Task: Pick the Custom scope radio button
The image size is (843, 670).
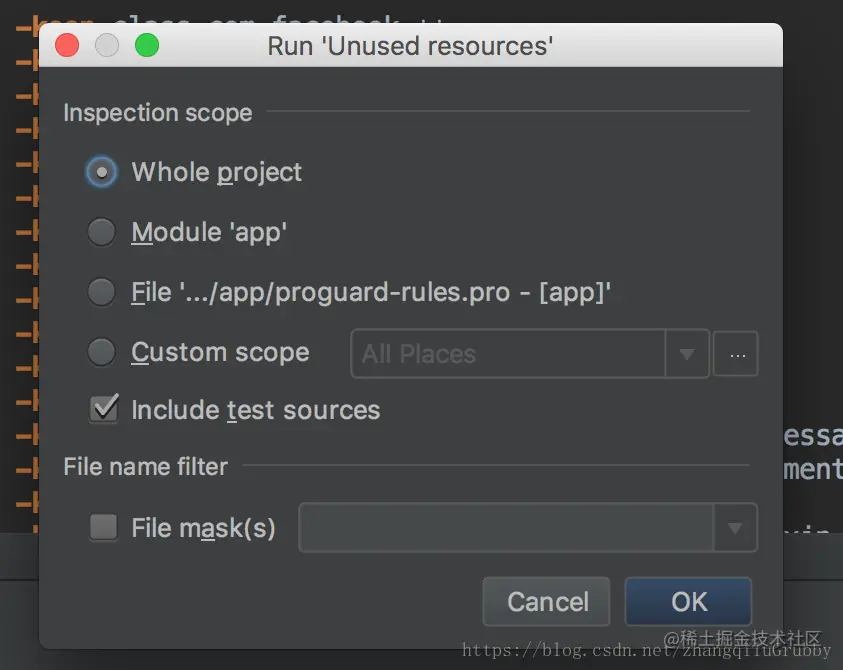Action: [x=102, y=352]
